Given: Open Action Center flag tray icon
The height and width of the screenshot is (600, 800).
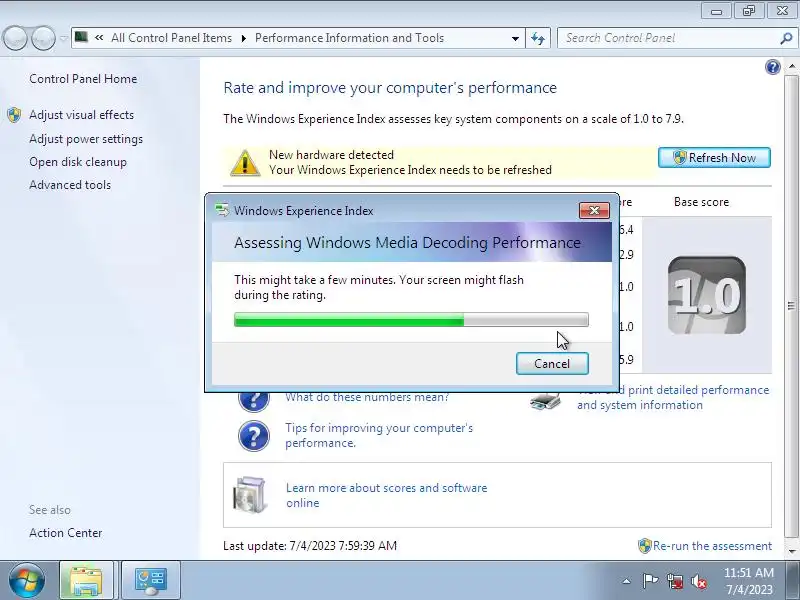Looking at the screenshot, I should click(x=651, y=581).
